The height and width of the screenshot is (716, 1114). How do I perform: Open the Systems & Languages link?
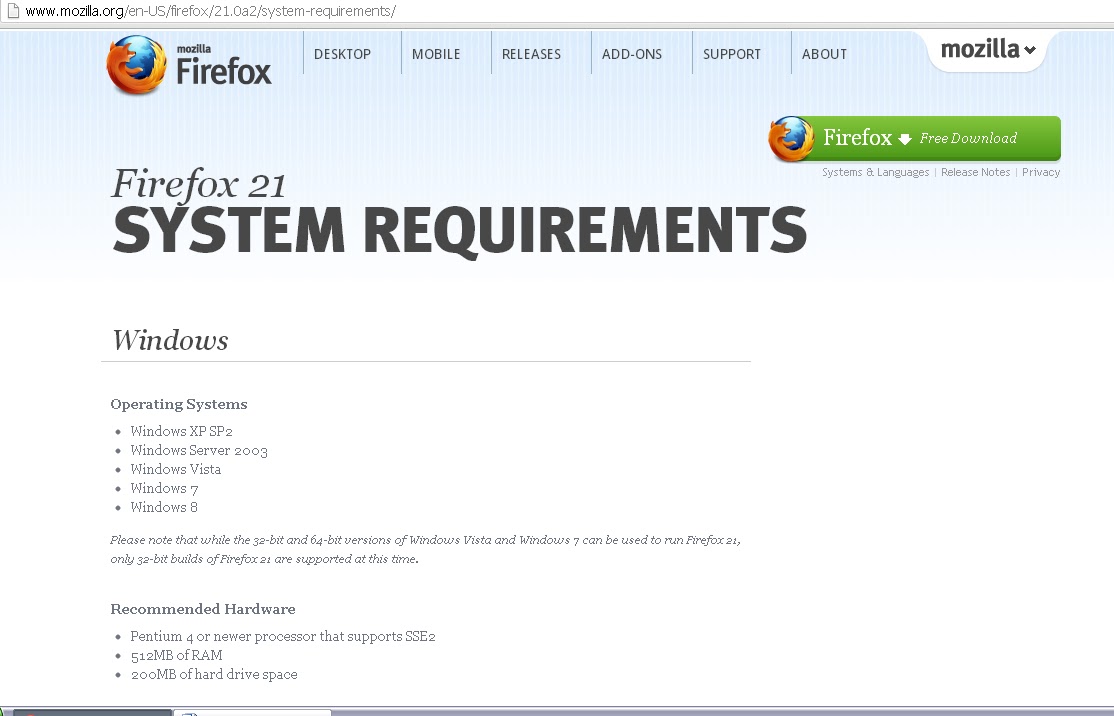tap(875, 172)
